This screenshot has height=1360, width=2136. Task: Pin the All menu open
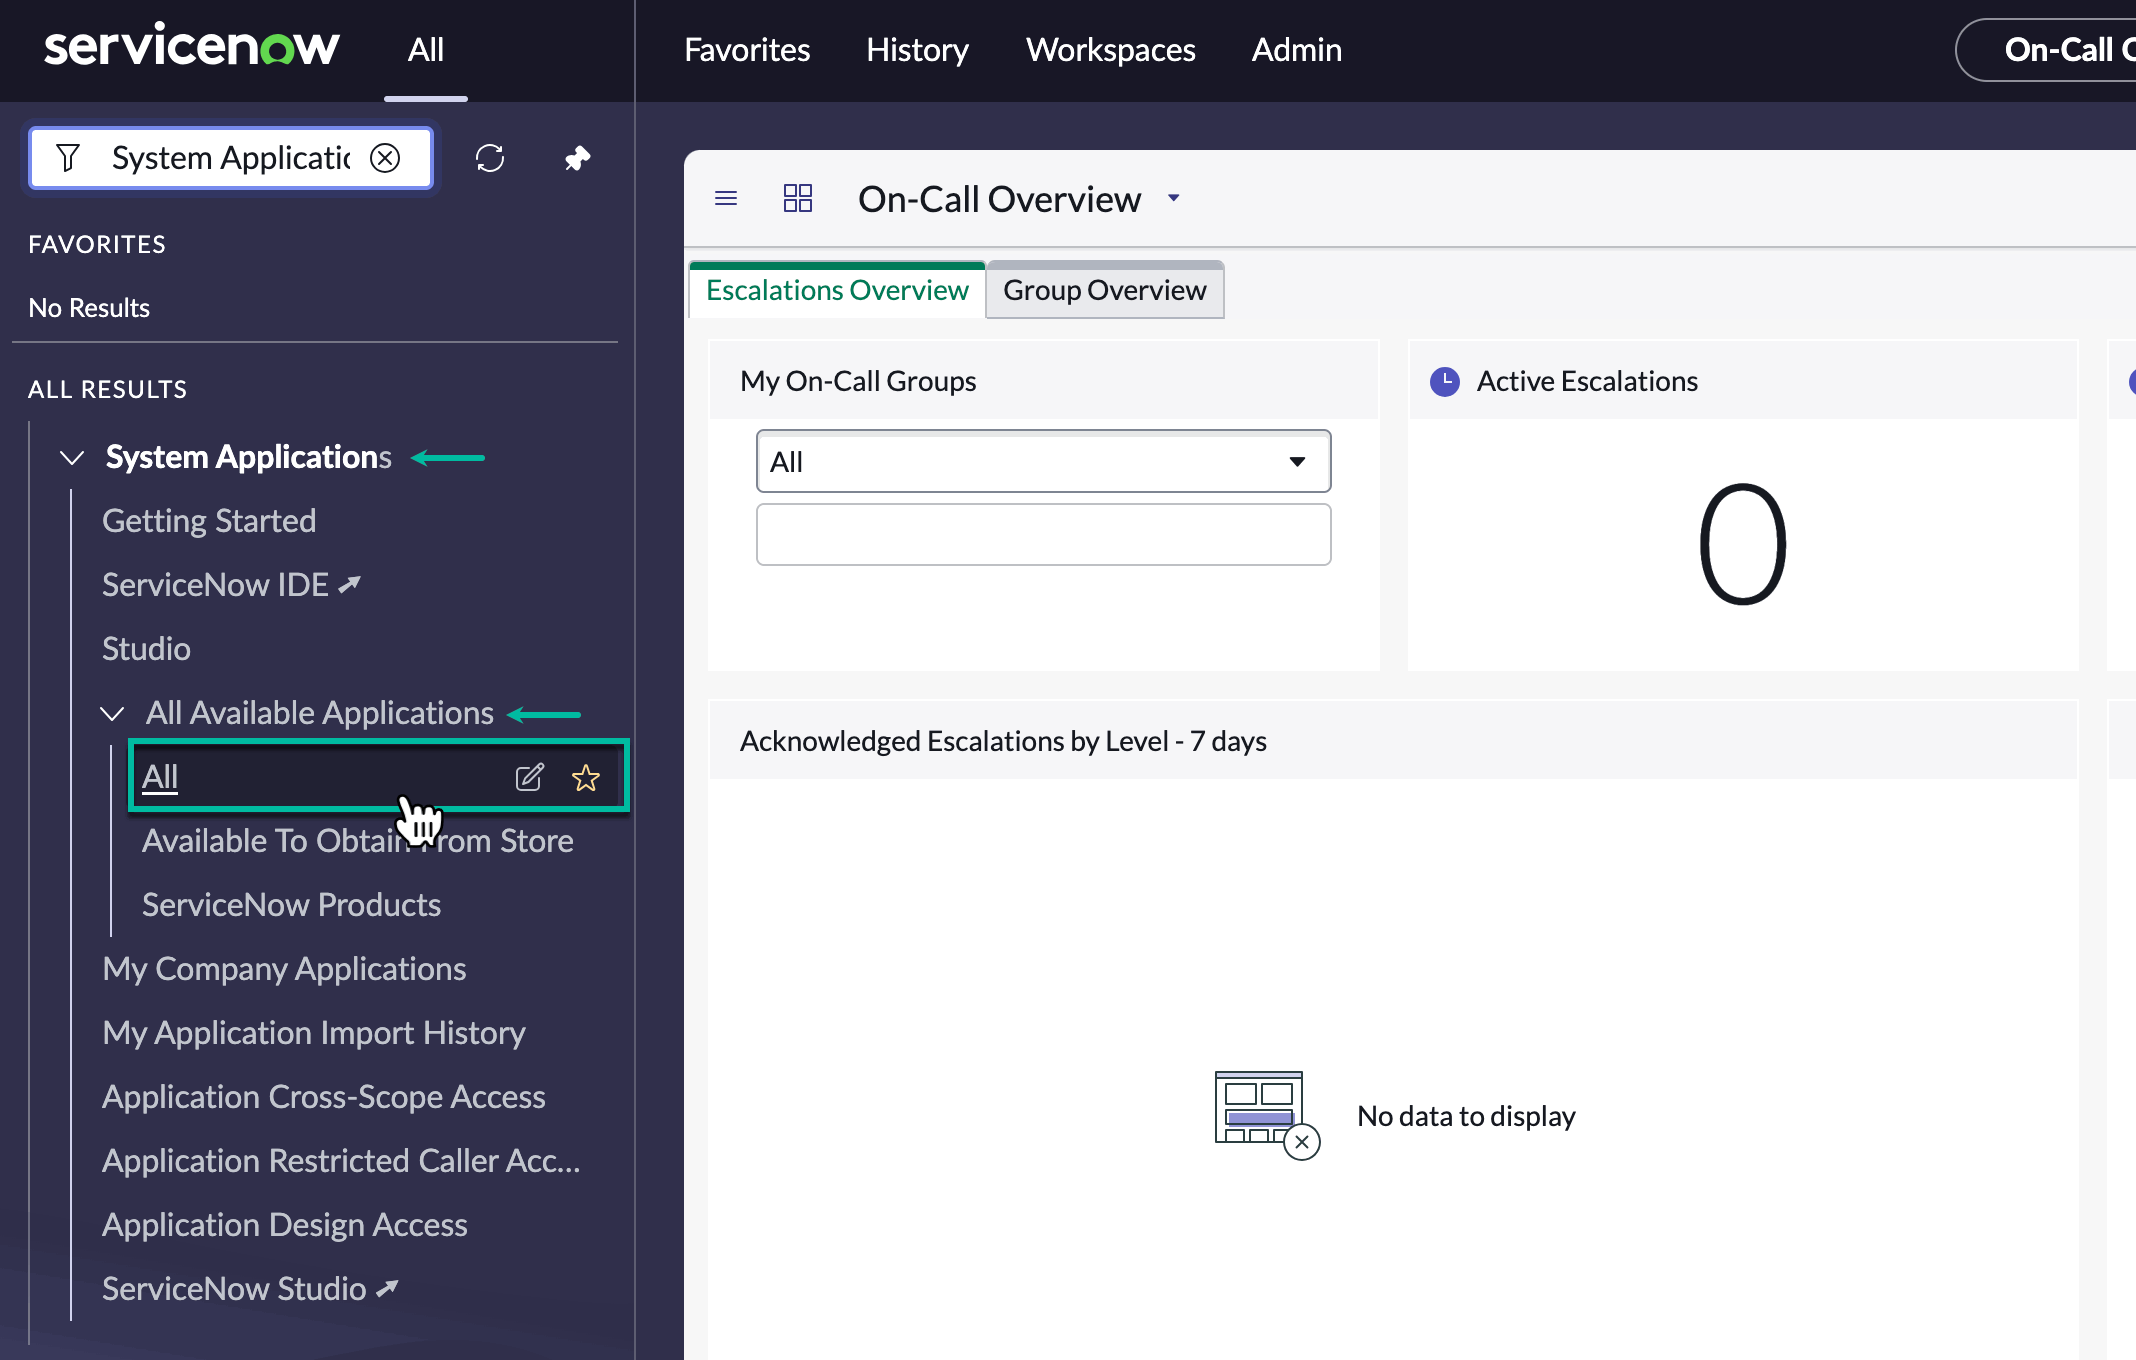577,157
